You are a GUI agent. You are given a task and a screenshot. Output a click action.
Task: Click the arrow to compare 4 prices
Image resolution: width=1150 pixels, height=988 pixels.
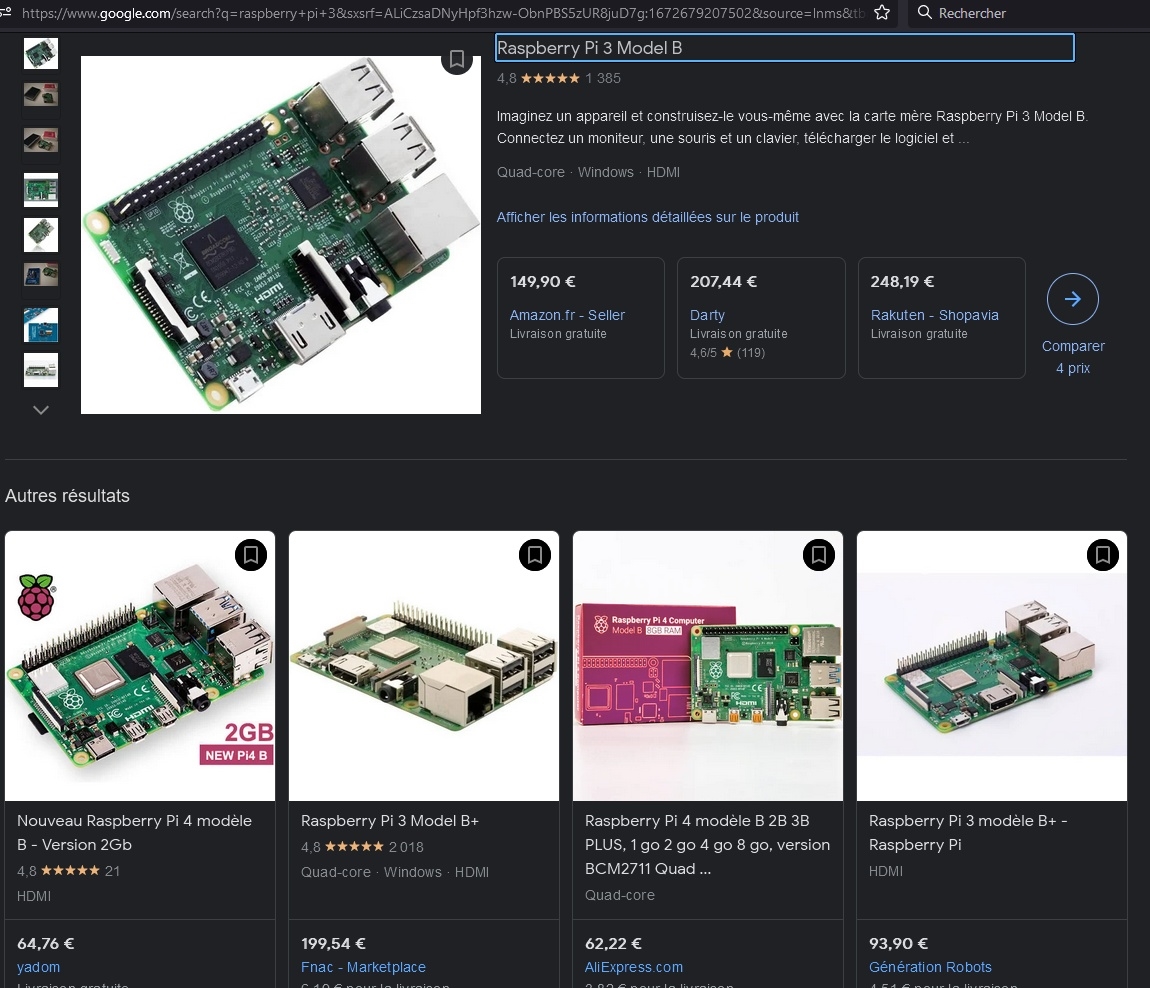coord(1072,299)
